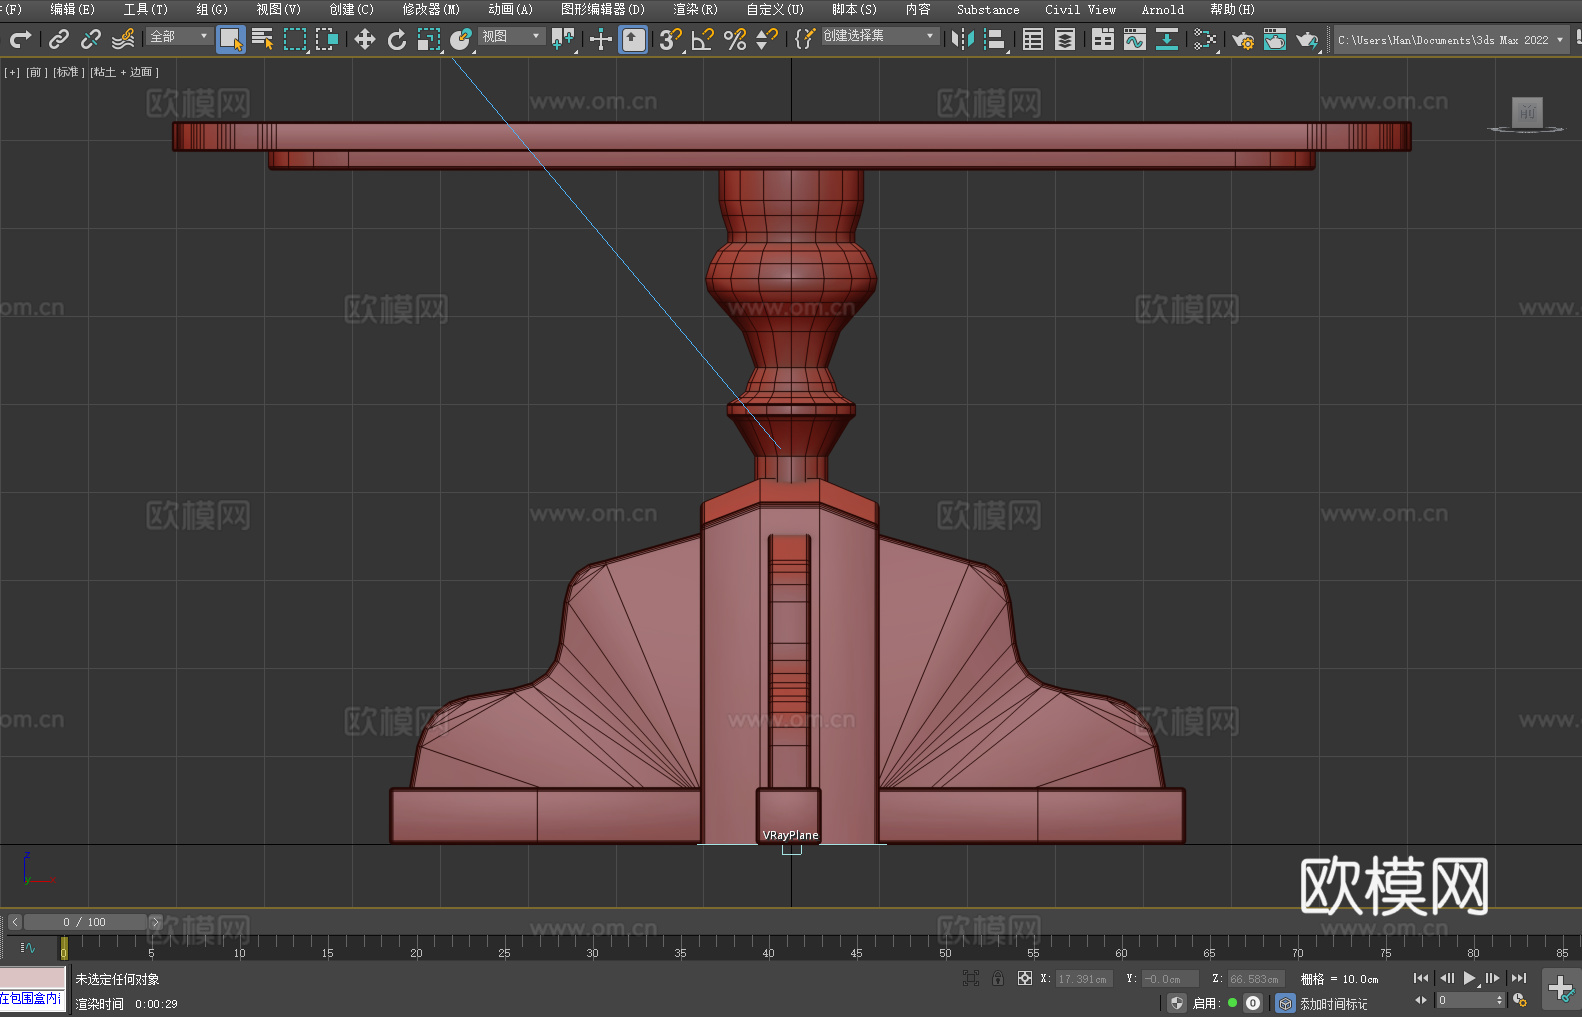Open the 渲染(R) menu
Viewport: 1582px width, 1017px height.
(695, 9)
